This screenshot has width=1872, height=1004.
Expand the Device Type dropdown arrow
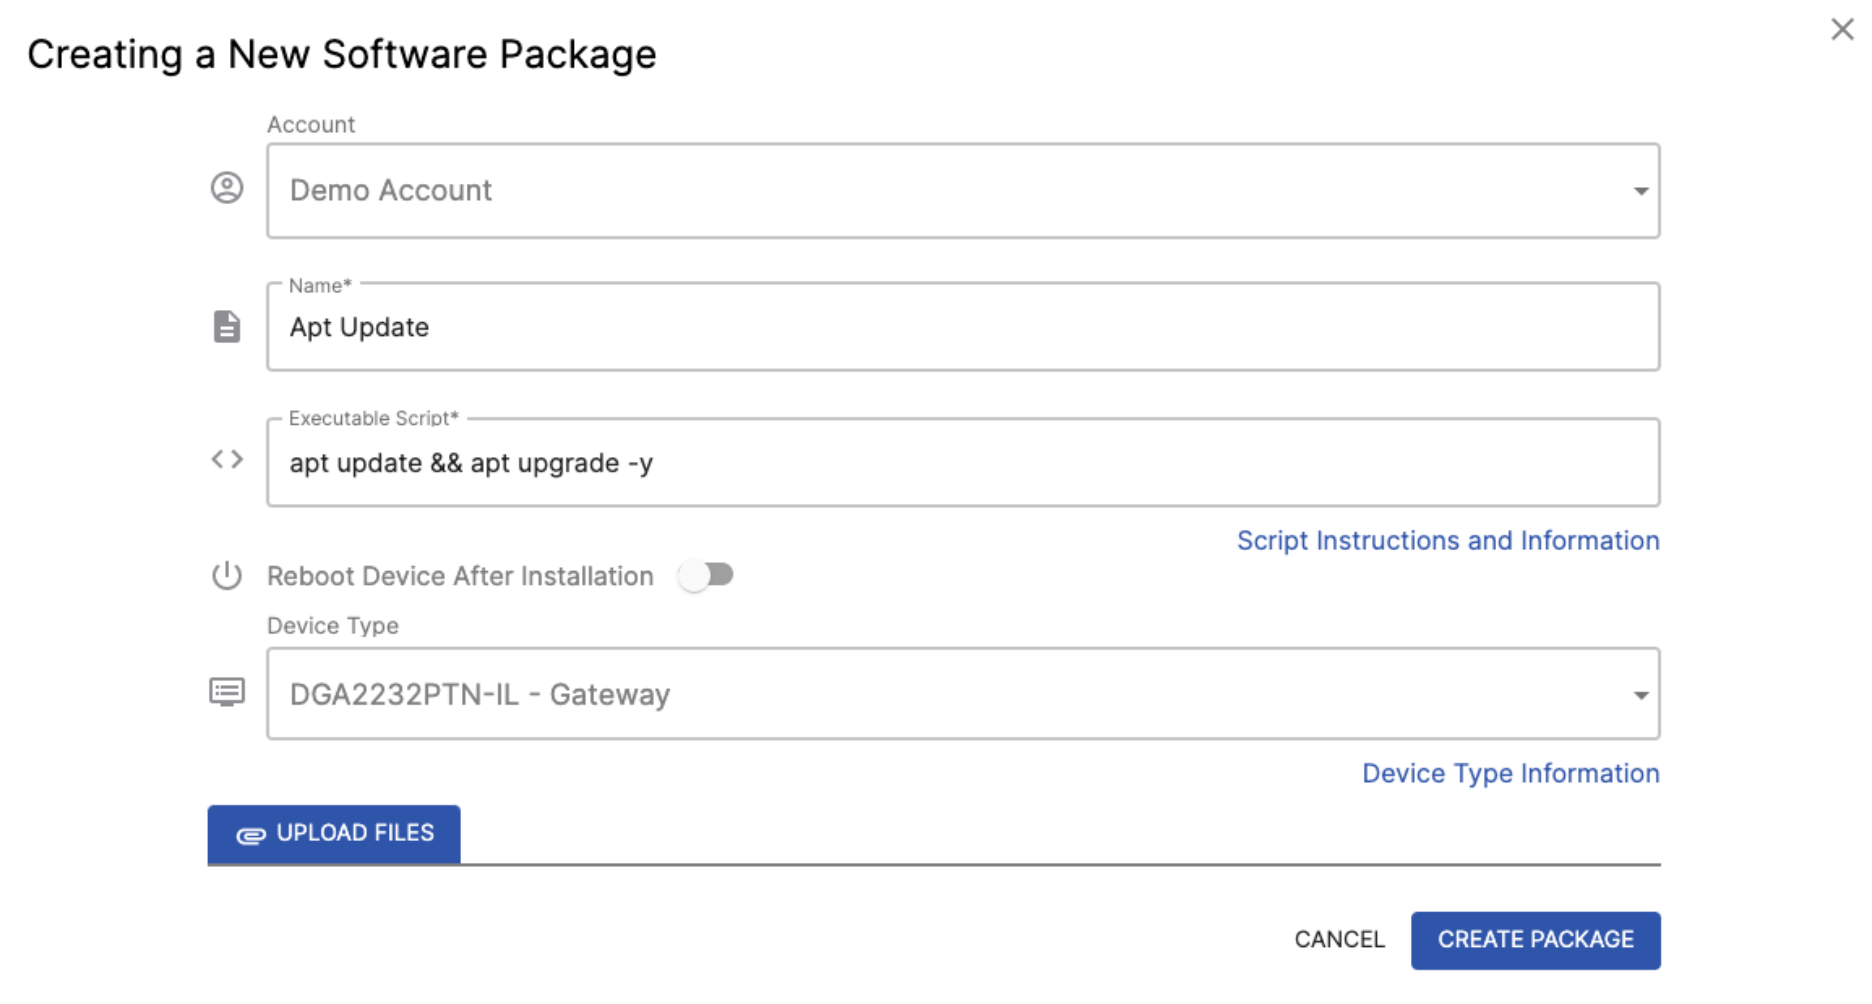click(1640, 695)
